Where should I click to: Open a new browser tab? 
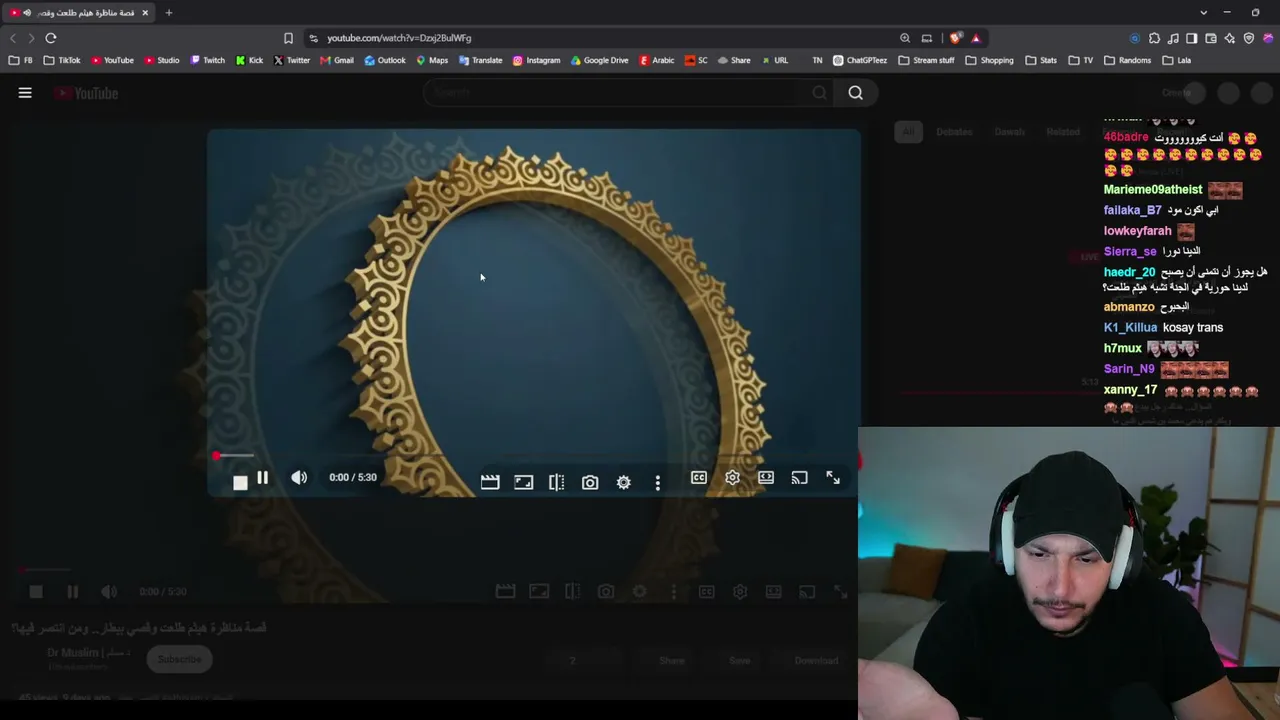[169, 13]
